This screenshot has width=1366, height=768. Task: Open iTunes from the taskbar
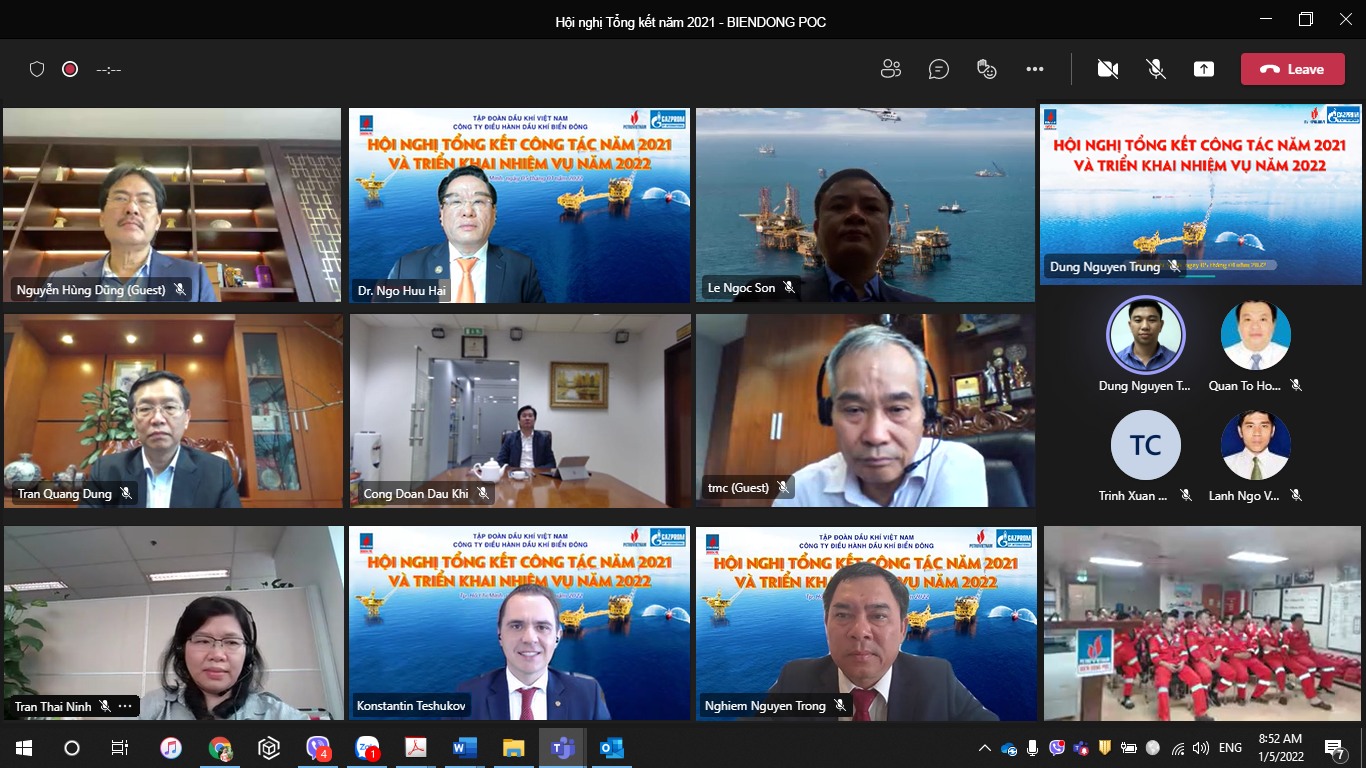(171, 747)
